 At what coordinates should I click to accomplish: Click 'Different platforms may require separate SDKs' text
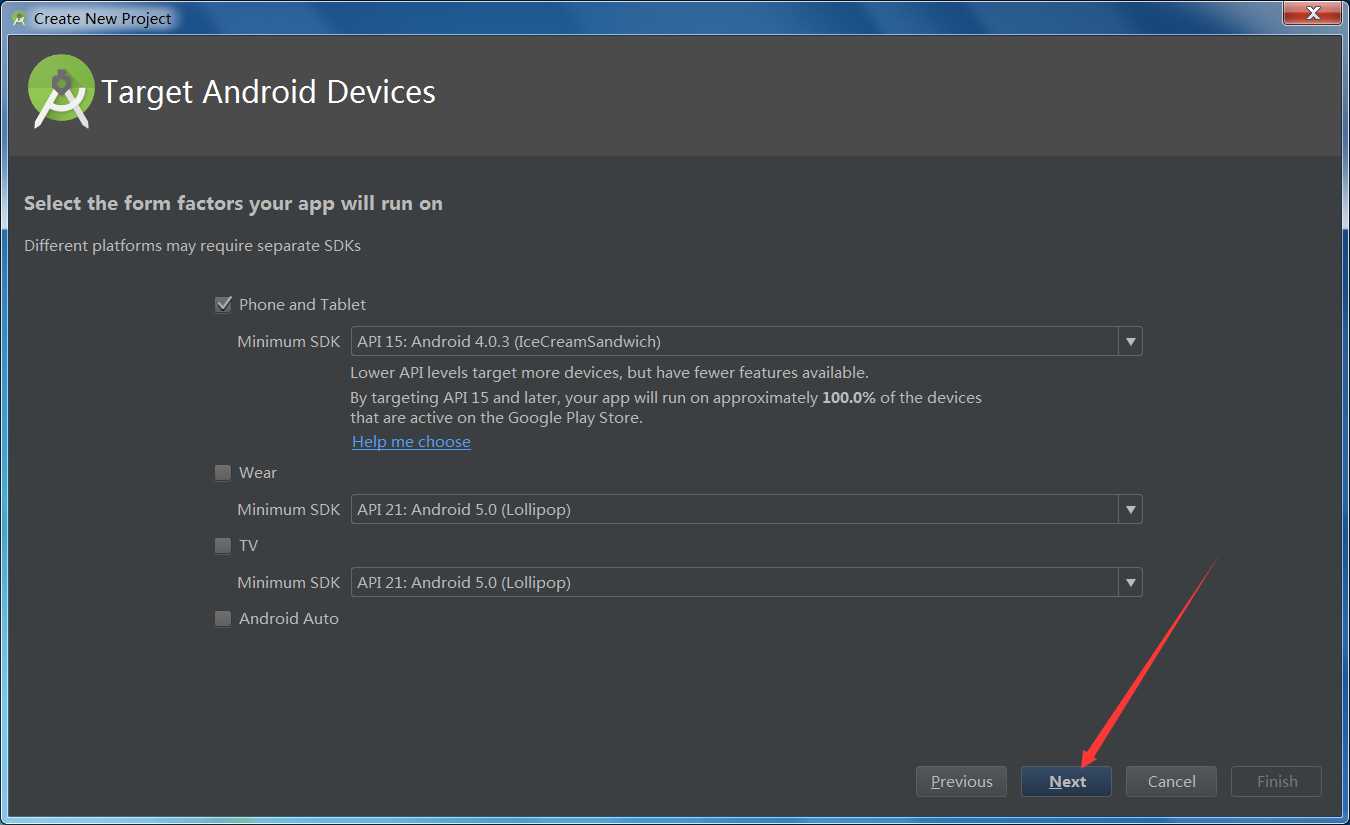[192, 246]
